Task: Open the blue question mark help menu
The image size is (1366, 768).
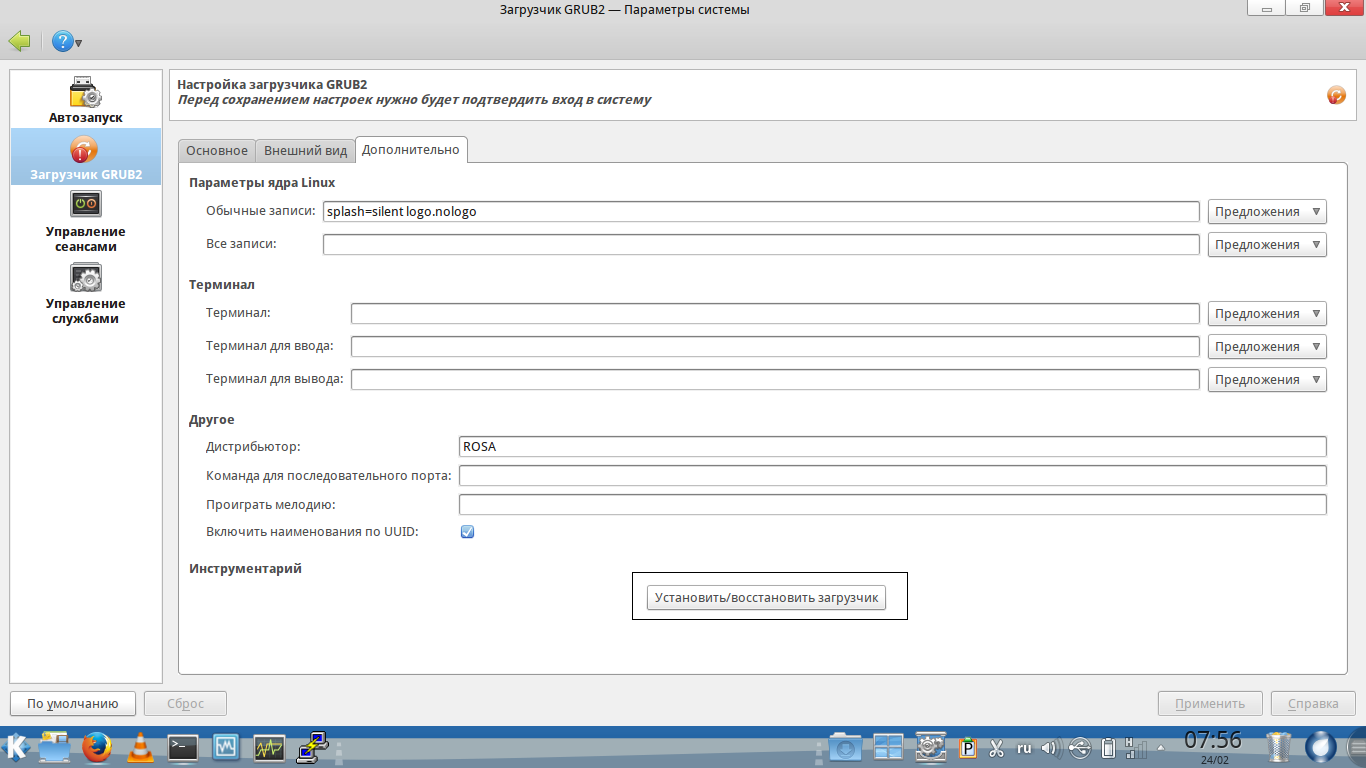Action: click(x=66, y=42)
